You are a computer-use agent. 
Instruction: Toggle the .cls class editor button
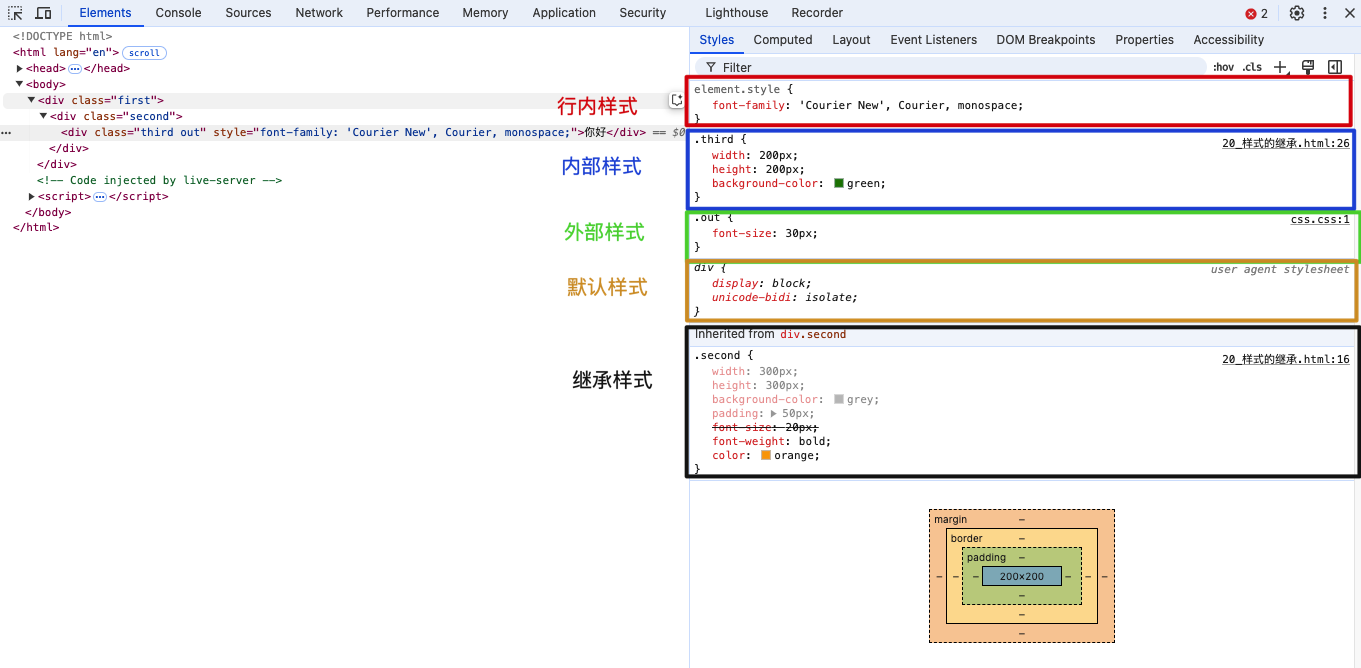[1252, 67]
